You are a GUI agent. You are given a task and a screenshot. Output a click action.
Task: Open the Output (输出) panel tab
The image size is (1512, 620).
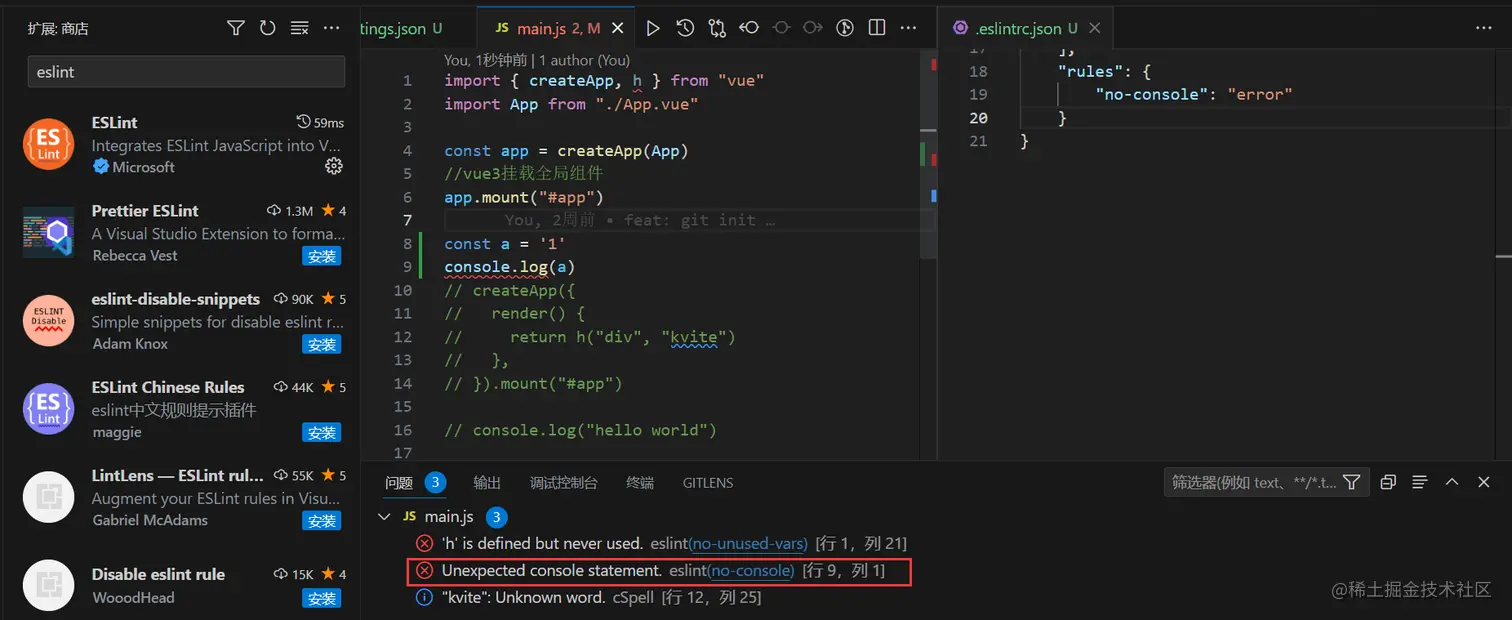coord(487,482)
